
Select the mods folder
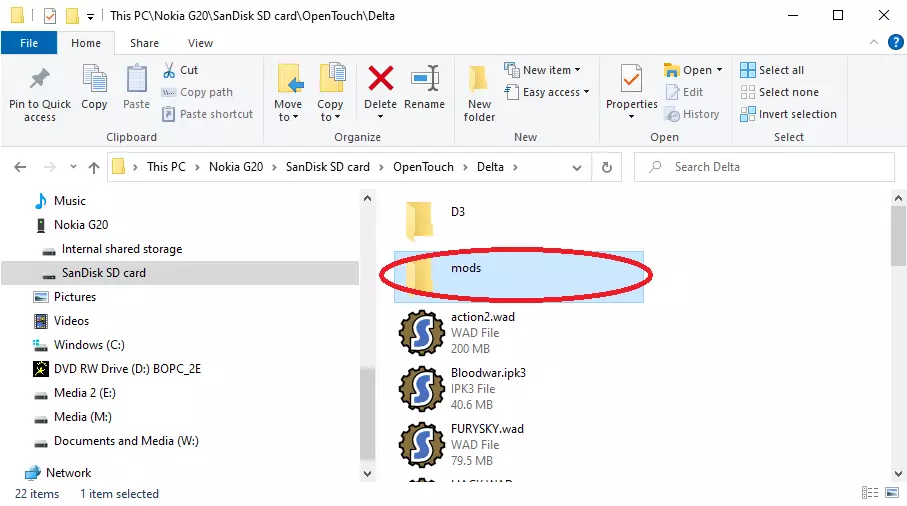tap(518, 276)
